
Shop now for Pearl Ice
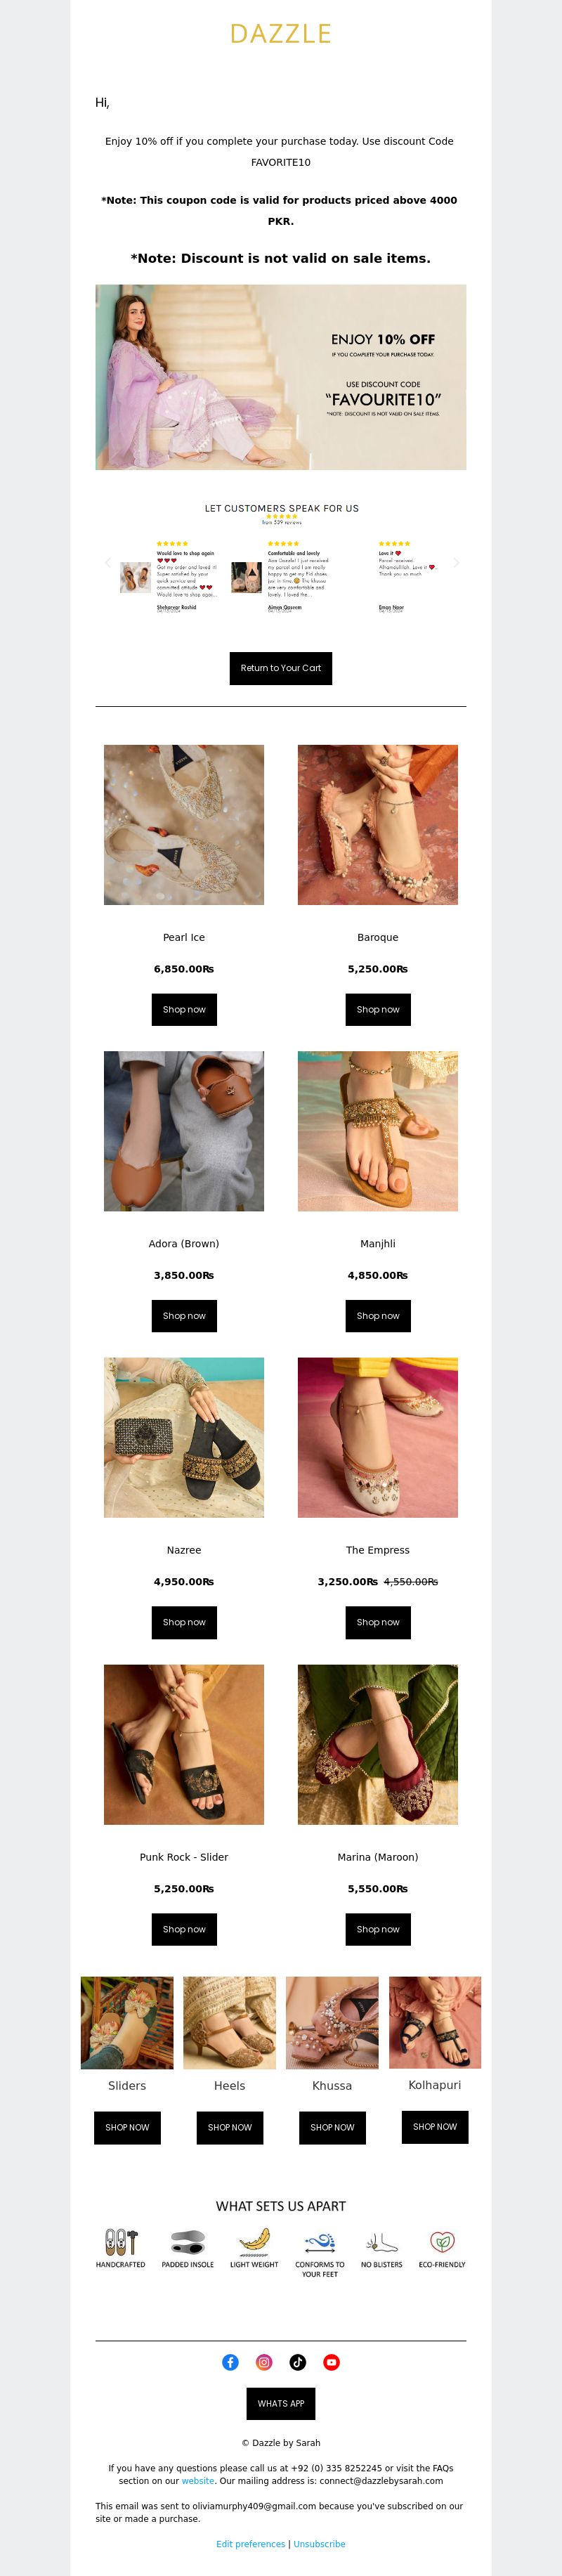pos(184,1009)
